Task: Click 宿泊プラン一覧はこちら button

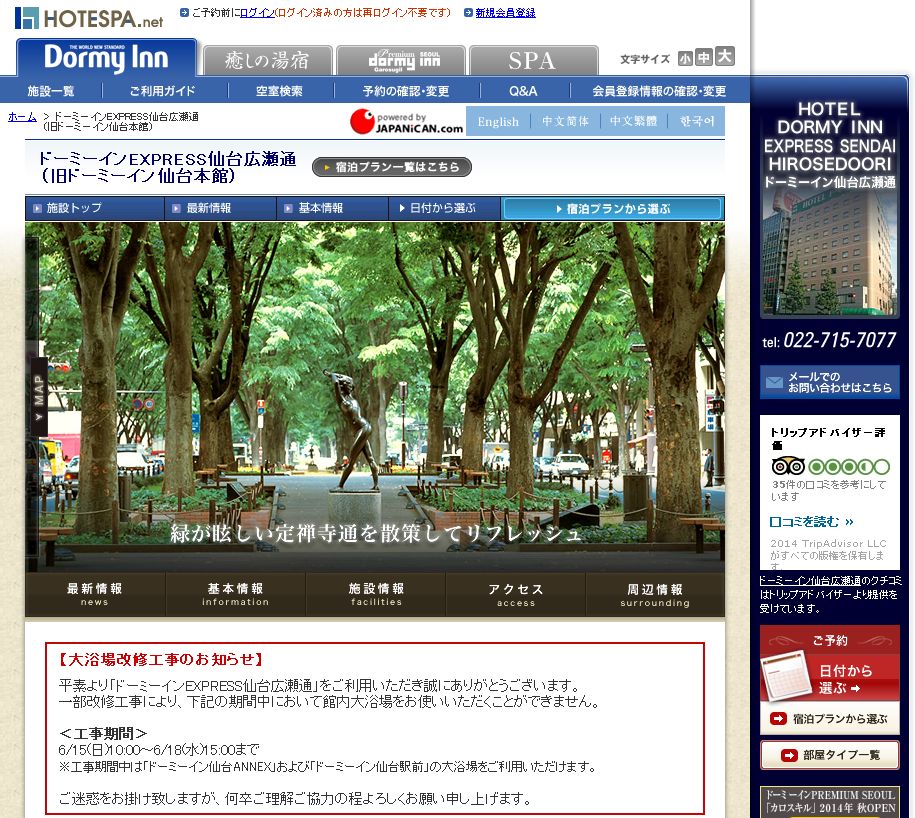Action: pos(392,167)
